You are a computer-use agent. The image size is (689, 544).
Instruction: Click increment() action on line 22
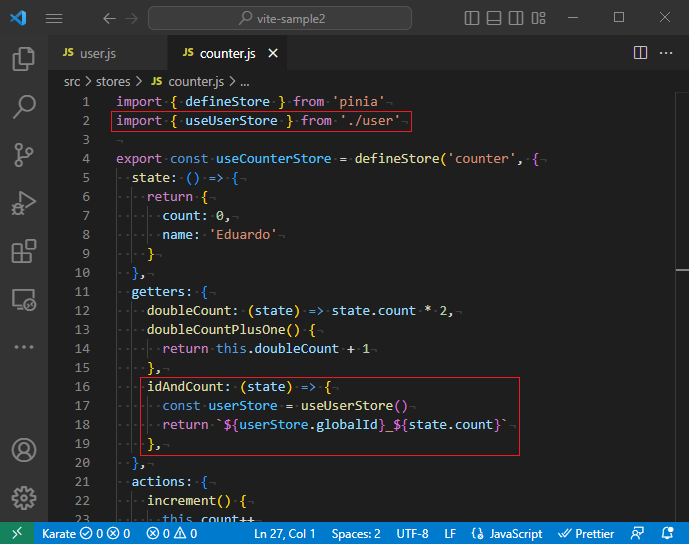(x=189, y=500)
